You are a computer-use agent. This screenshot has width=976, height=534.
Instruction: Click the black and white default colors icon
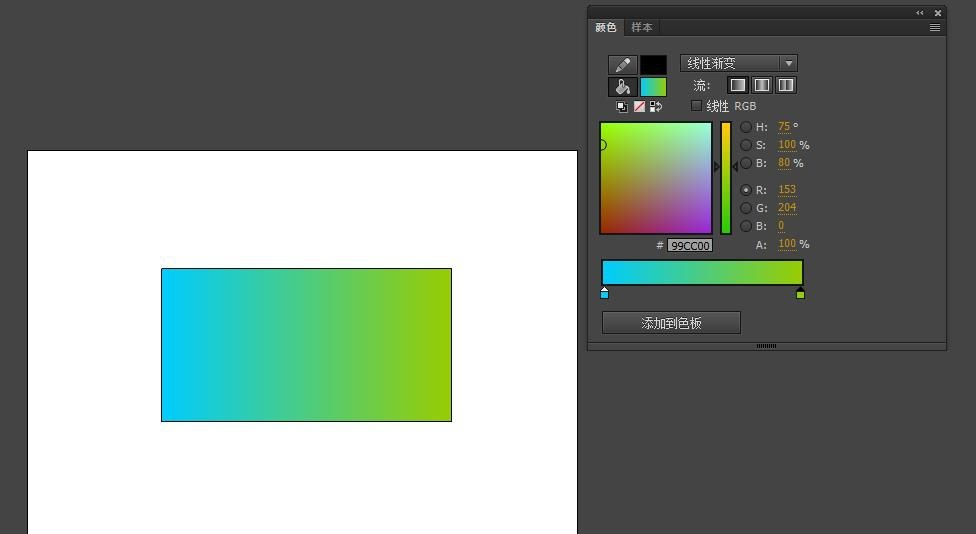click(x=622, y=107)
